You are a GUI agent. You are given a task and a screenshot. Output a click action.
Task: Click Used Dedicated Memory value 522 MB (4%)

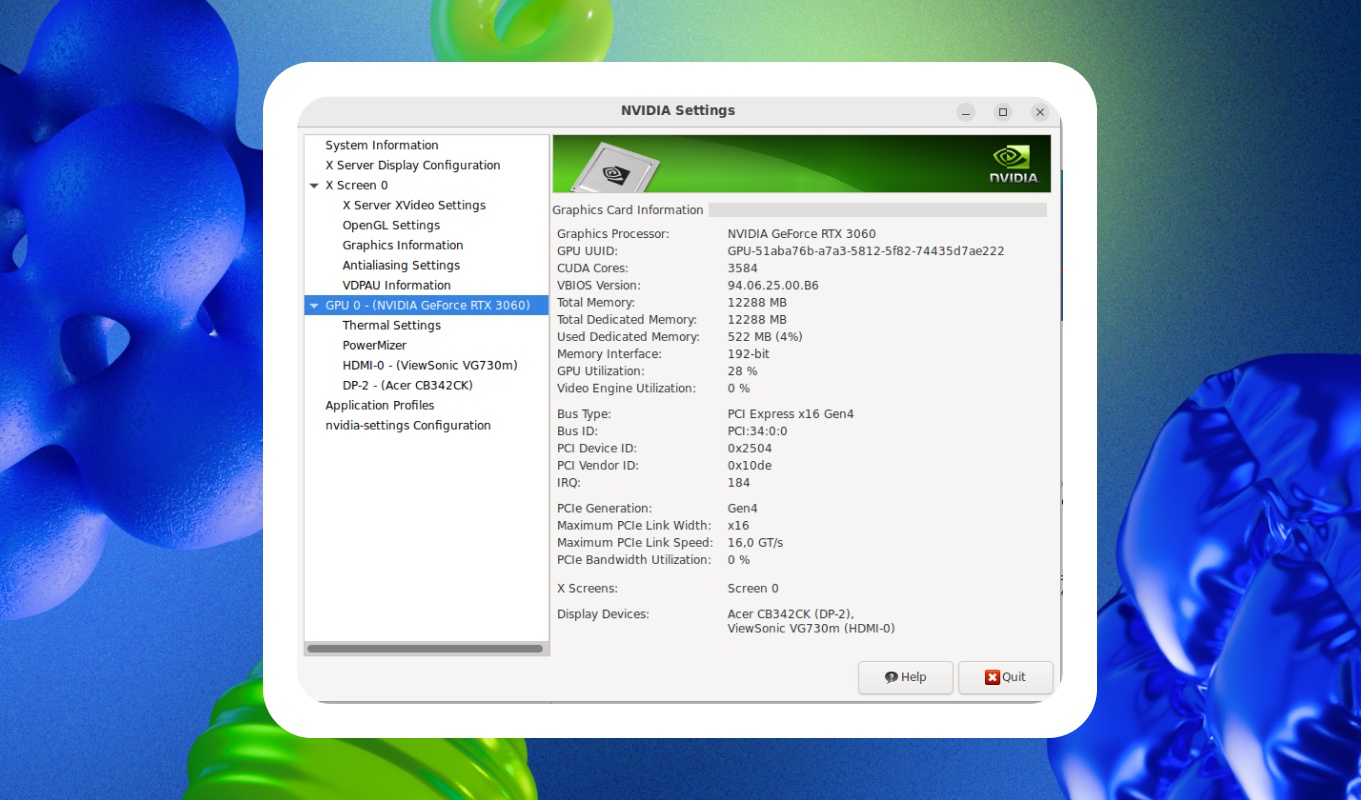(x=765, y=337)
